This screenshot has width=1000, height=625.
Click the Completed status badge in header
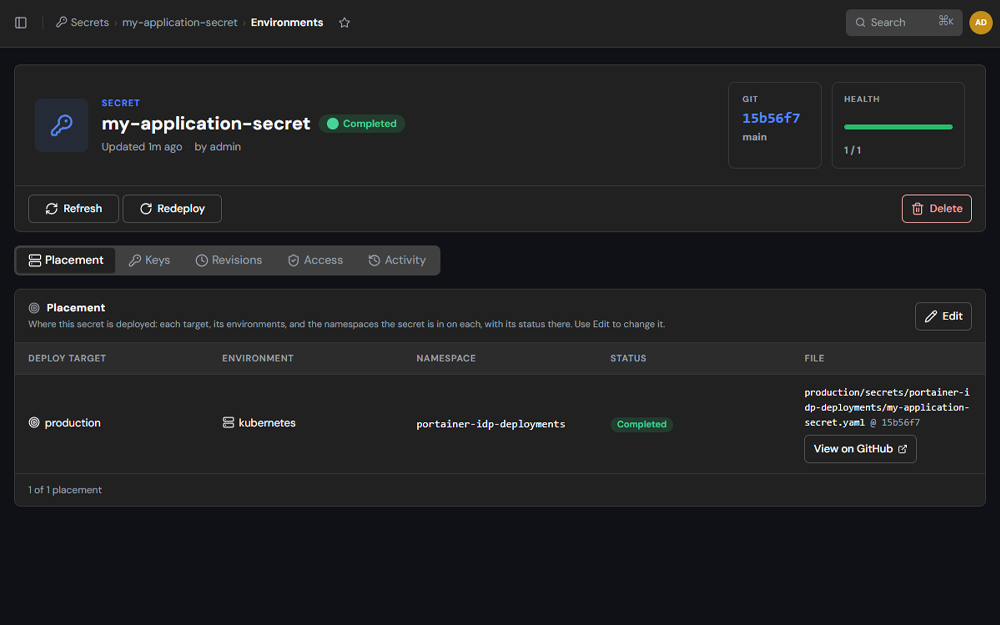click(362, 124)
